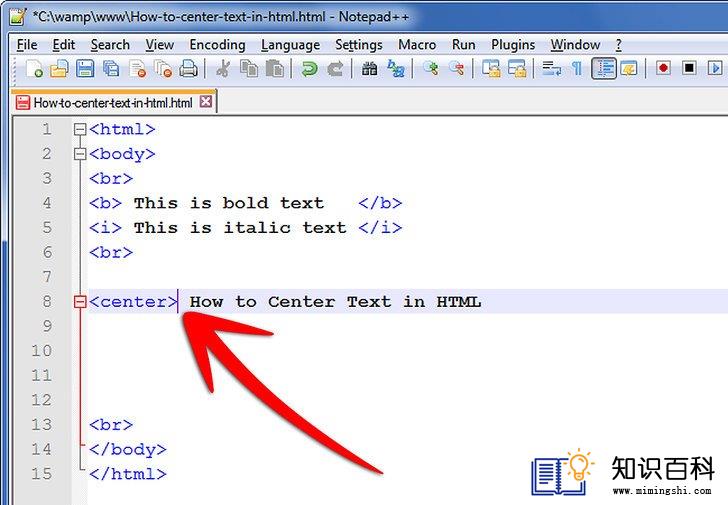Viewport: 728px width, 505px height.
Task: Click the Paste clipboard icon
Action: pos(275,69)
